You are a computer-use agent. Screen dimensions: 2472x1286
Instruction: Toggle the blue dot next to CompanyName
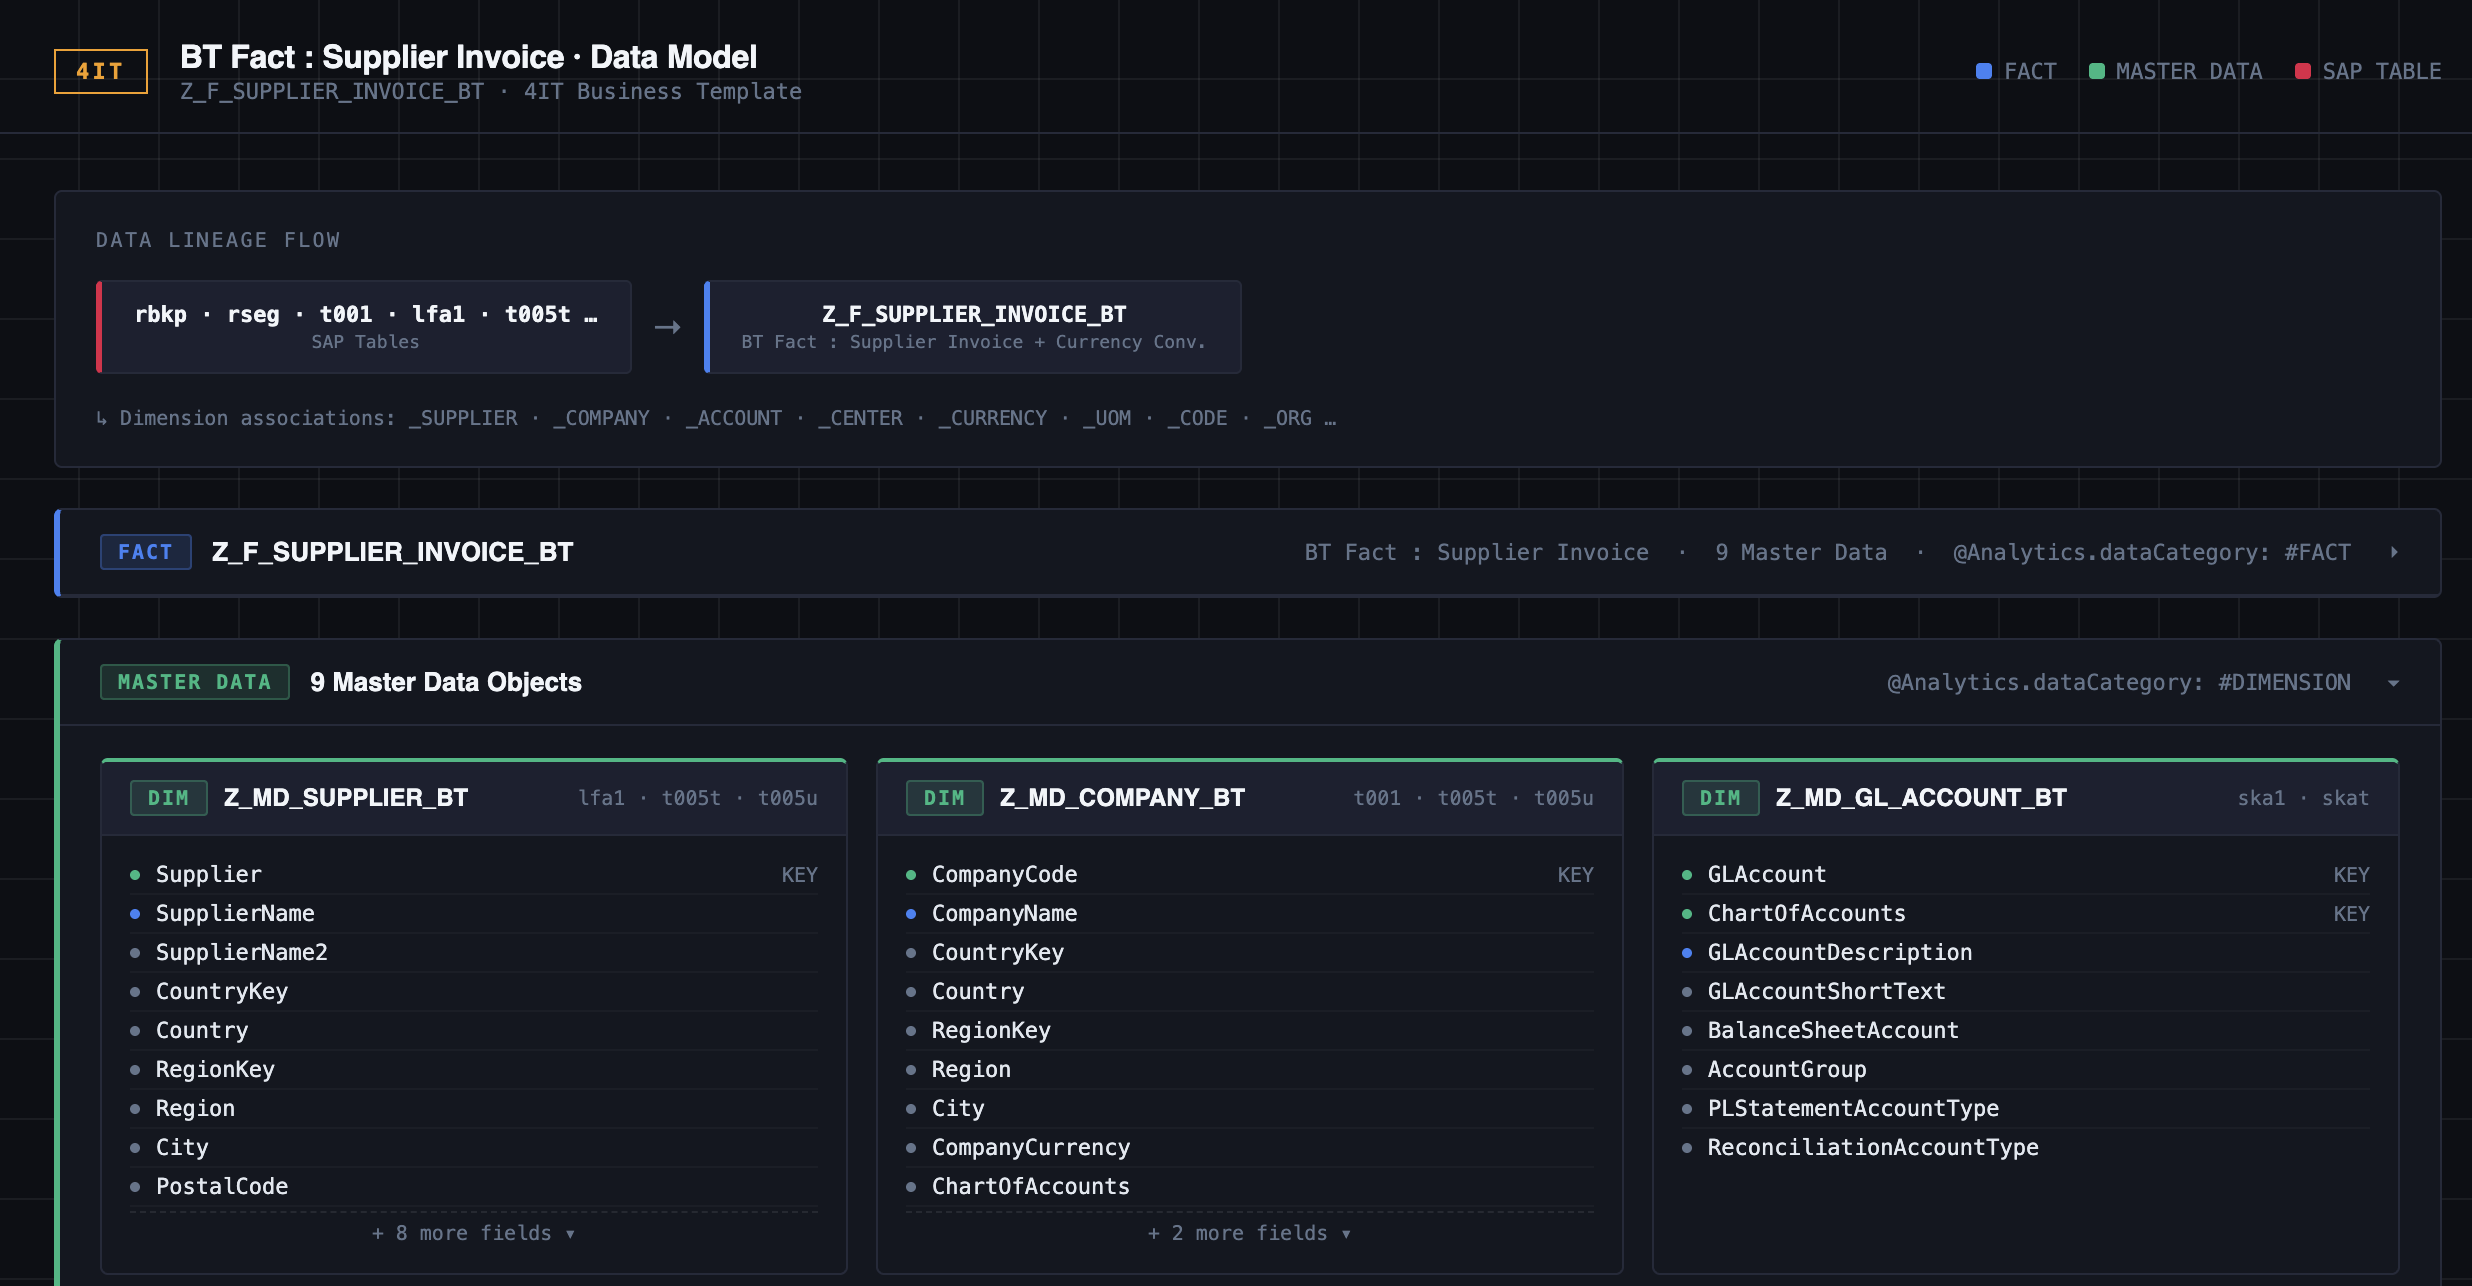(911, 913)
